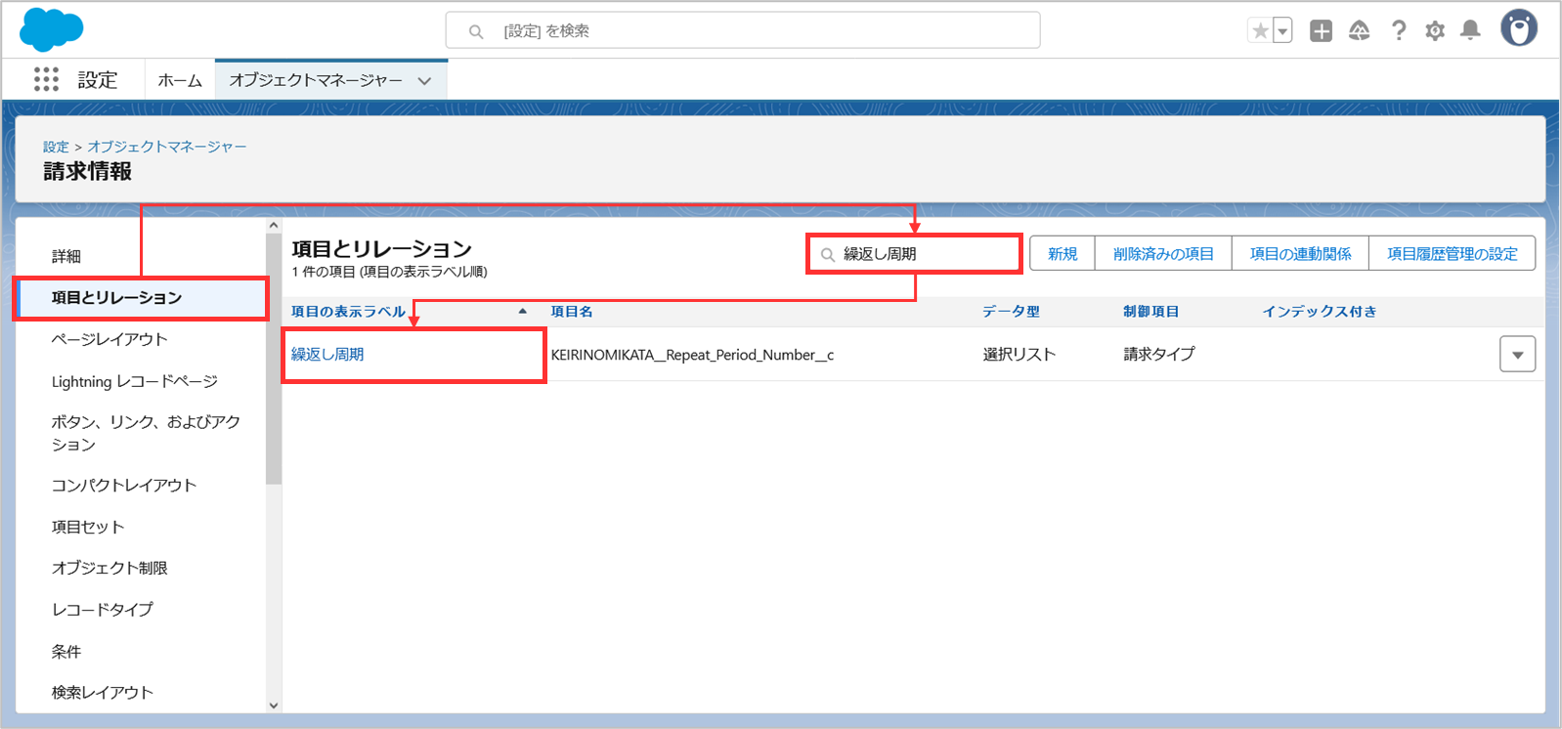The width and height of the screenshot is (1562, 729).
Task: Switch to the ホーム tab
Action: [x=180, y=81]
